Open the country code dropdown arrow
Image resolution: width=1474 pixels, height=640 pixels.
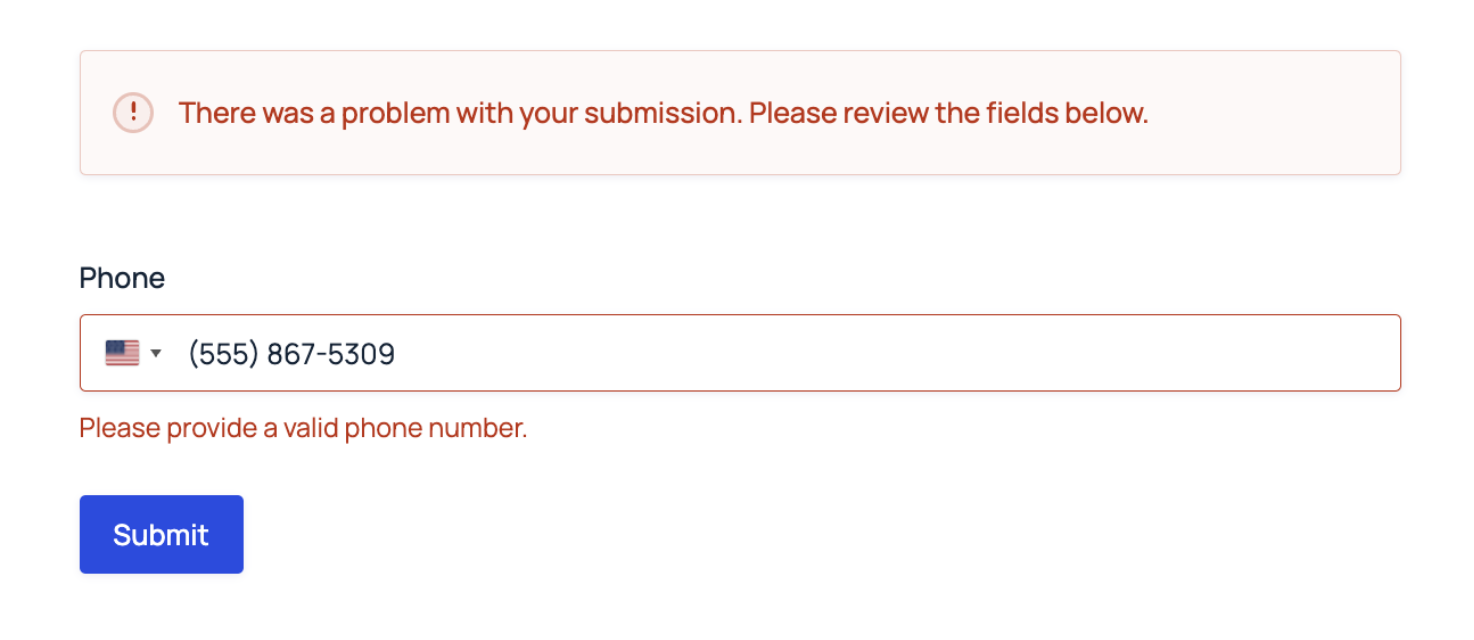tap(156, 353)
